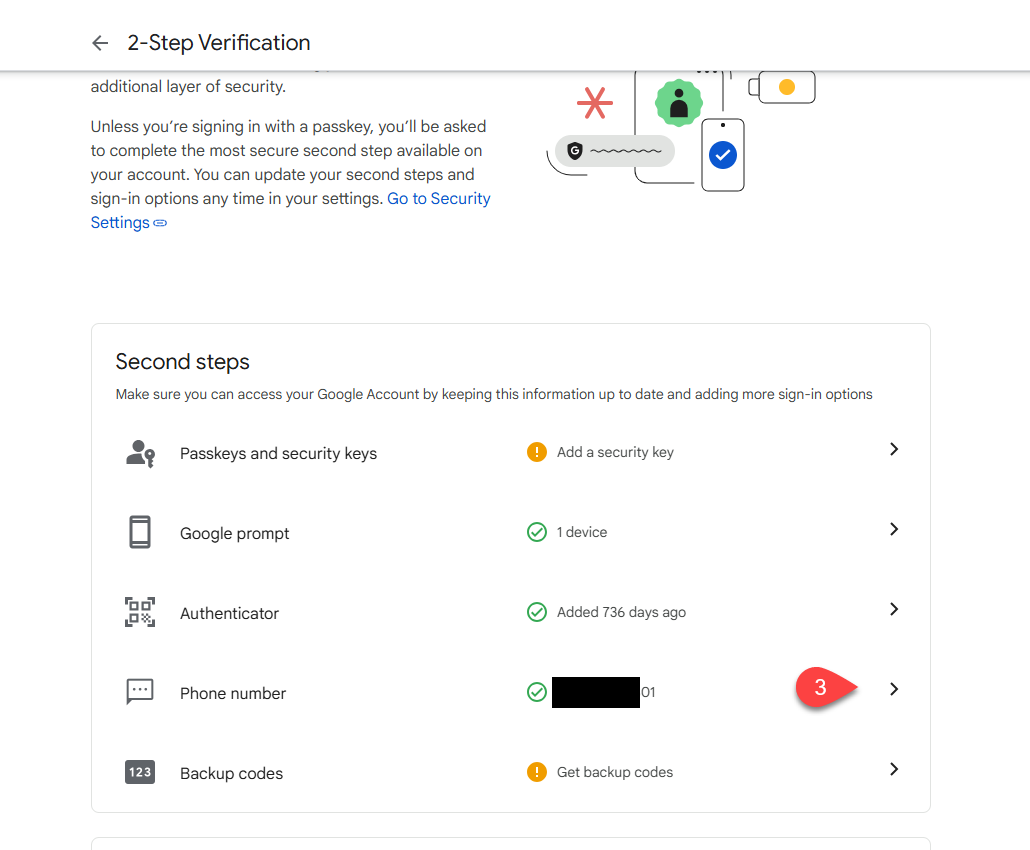
Task: Click the 2-Step Verification page title
Action: 219,43
